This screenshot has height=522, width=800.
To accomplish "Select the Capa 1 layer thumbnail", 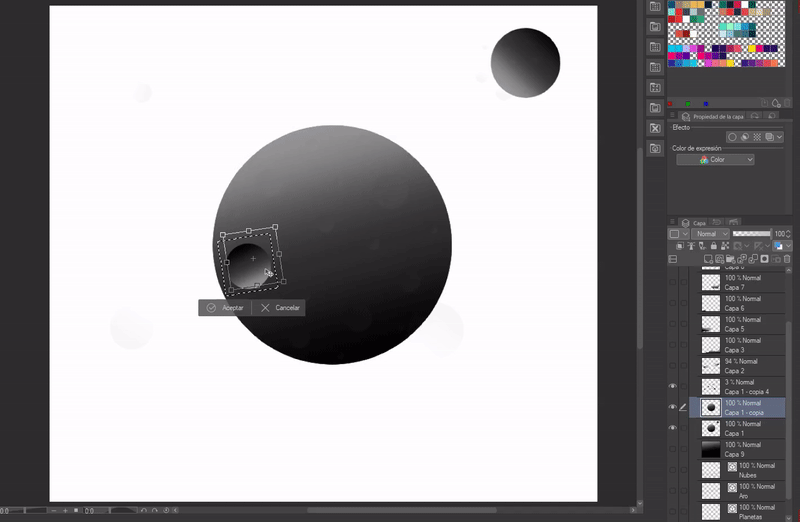I will click(x=711, y=428).
